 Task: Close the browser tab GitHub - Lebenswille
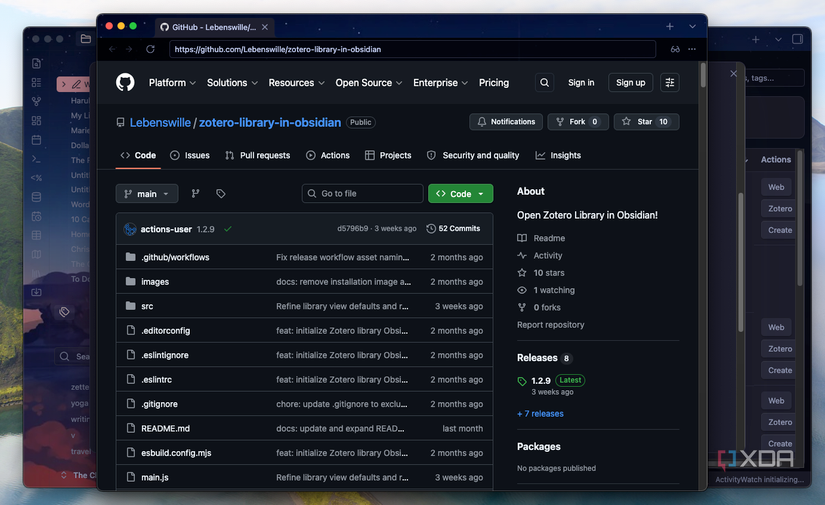[x=265, y=27]
